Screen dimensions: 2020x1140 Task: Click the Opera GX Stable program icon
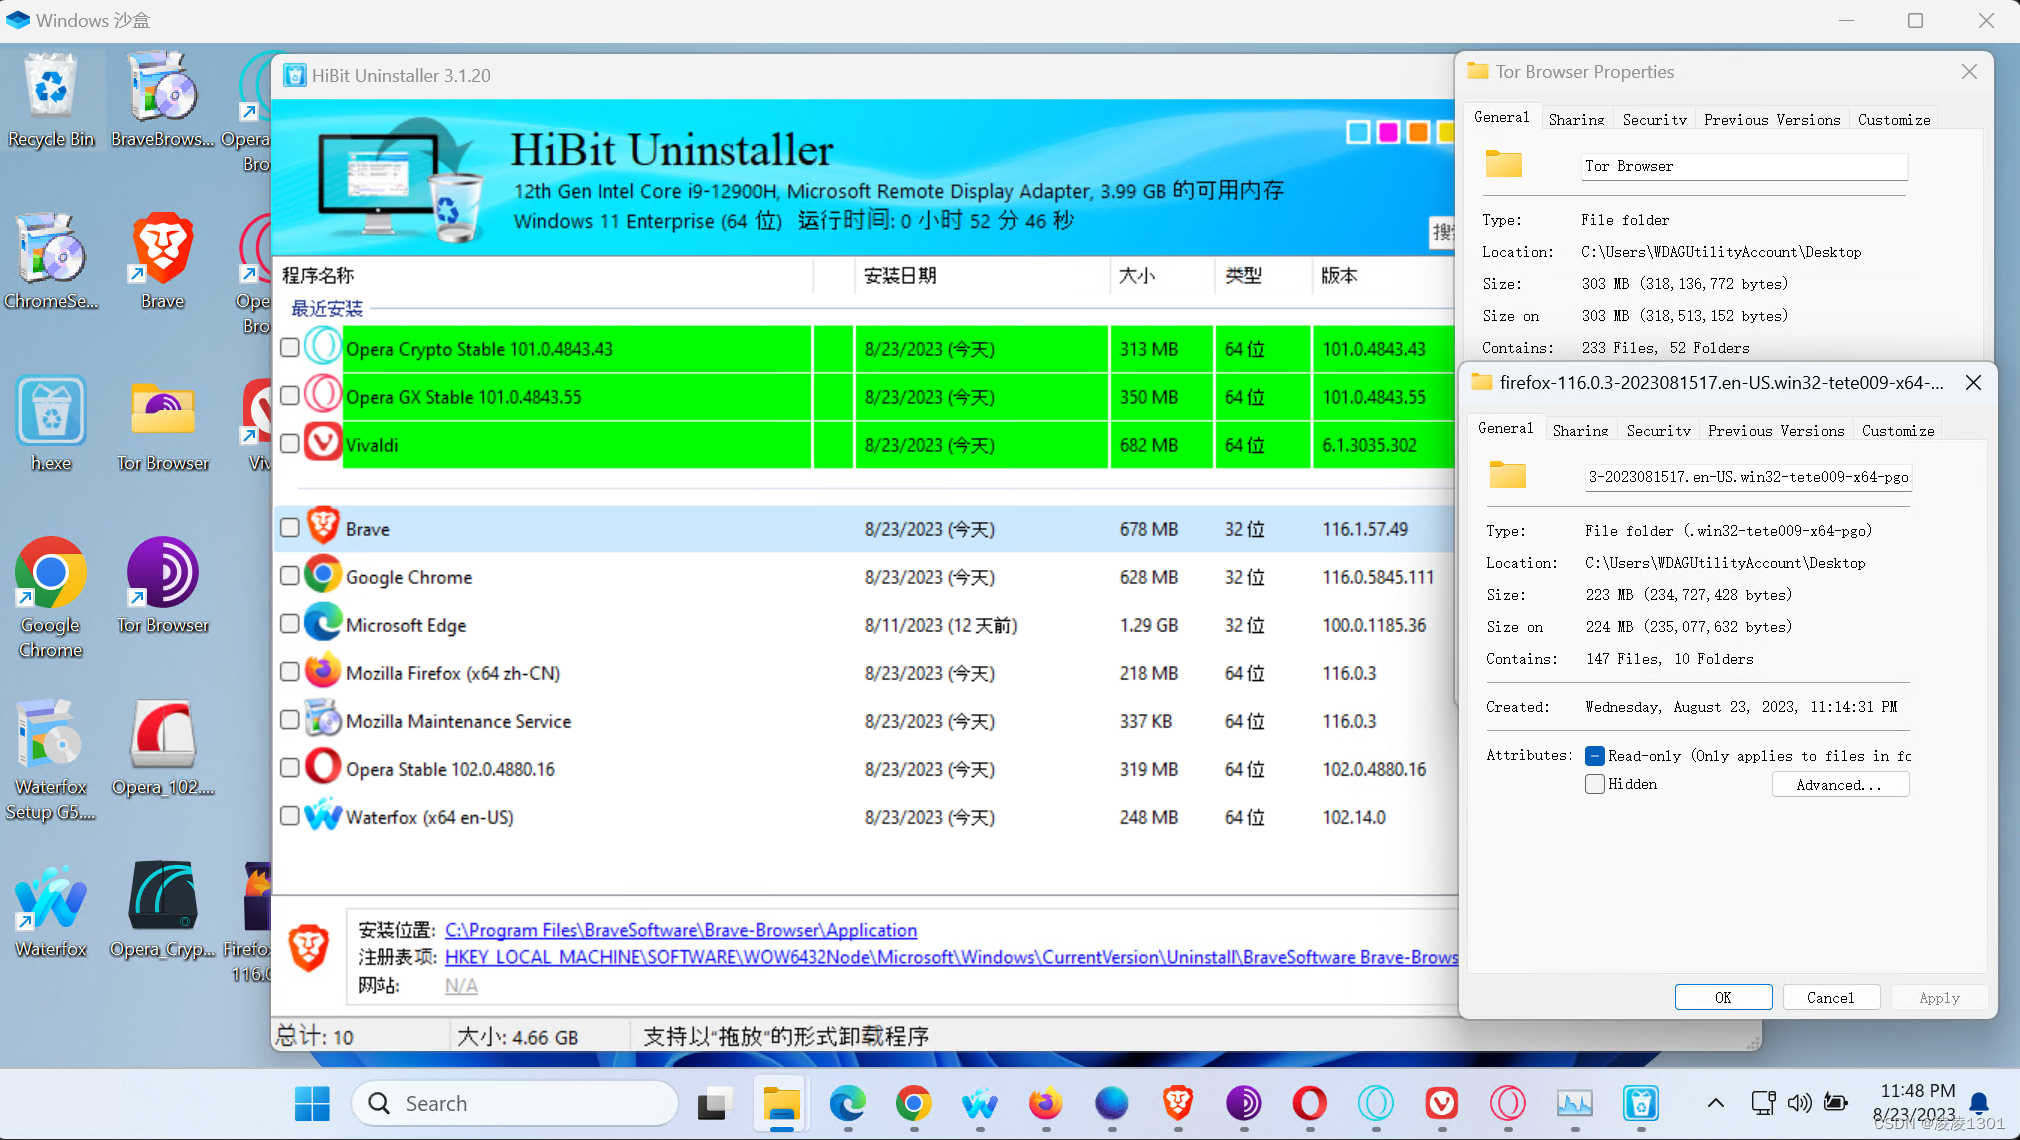coord(323,396)
